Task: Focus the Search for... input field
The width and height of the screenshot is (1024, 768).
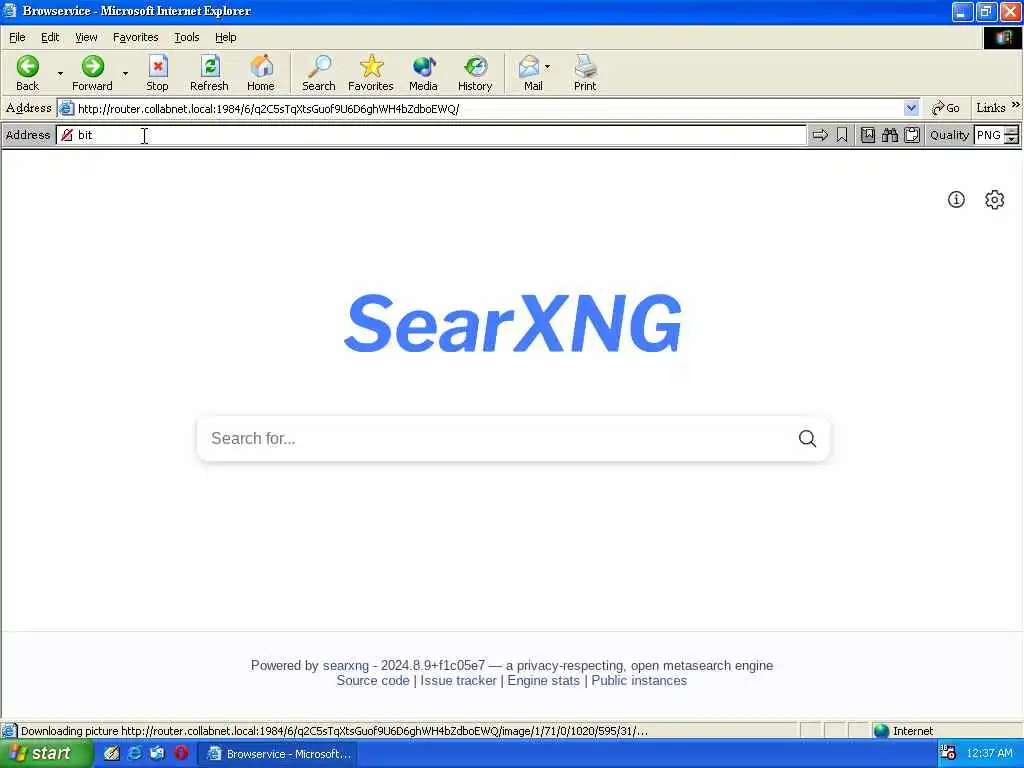Action: click(496, 439)
